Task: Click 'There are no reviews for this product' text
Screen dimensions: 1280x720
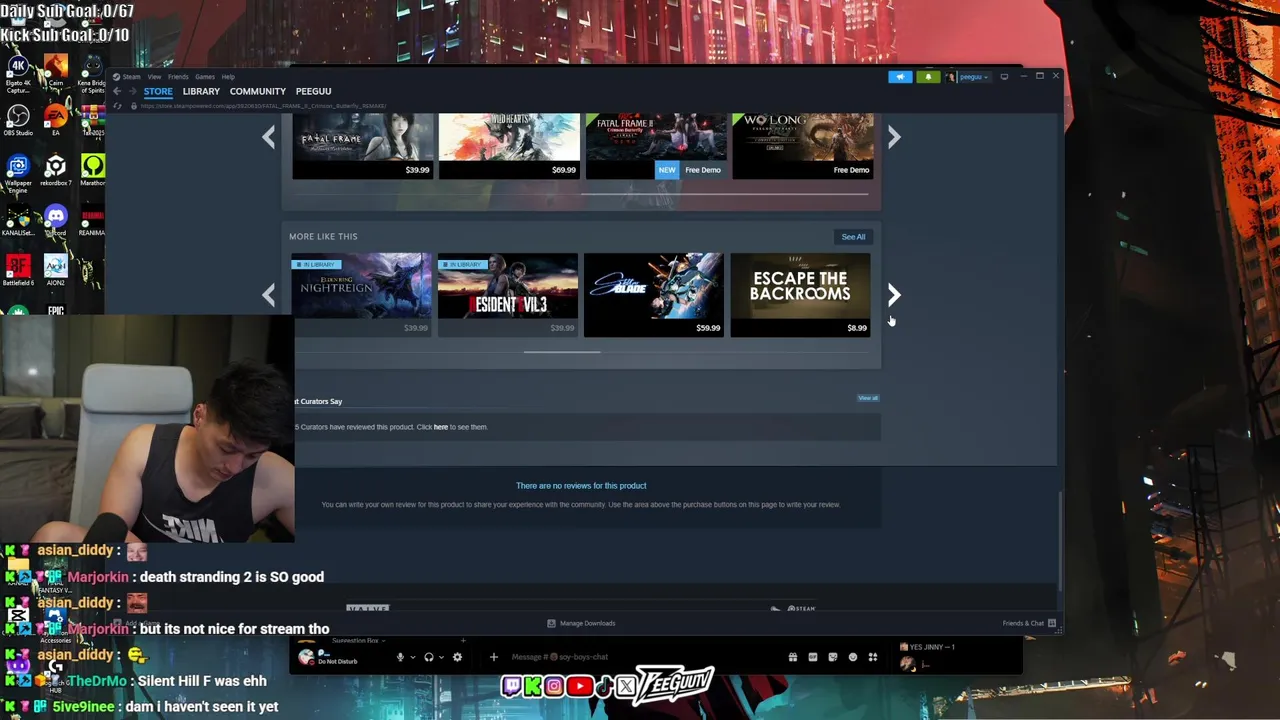Action: pos(581,486)
